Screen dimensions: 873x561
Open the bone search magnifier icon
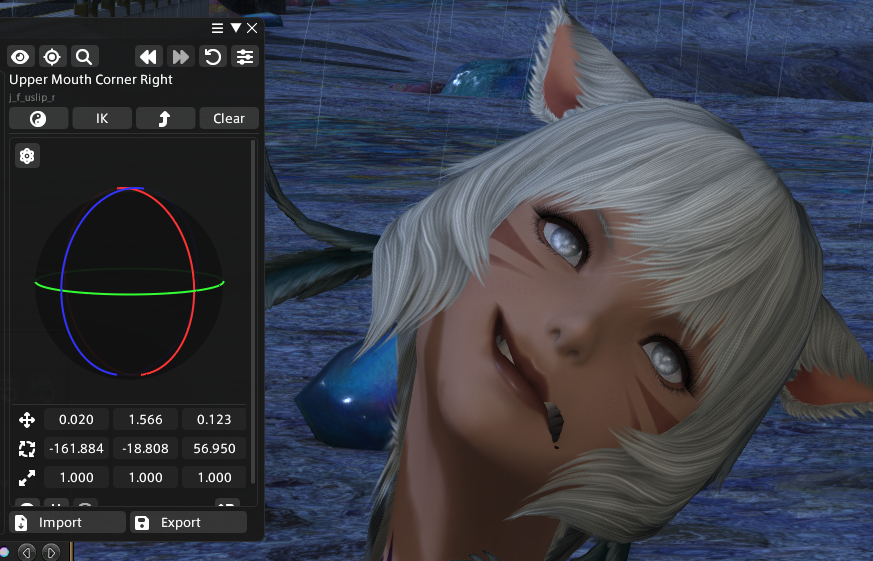pos(84,57)
